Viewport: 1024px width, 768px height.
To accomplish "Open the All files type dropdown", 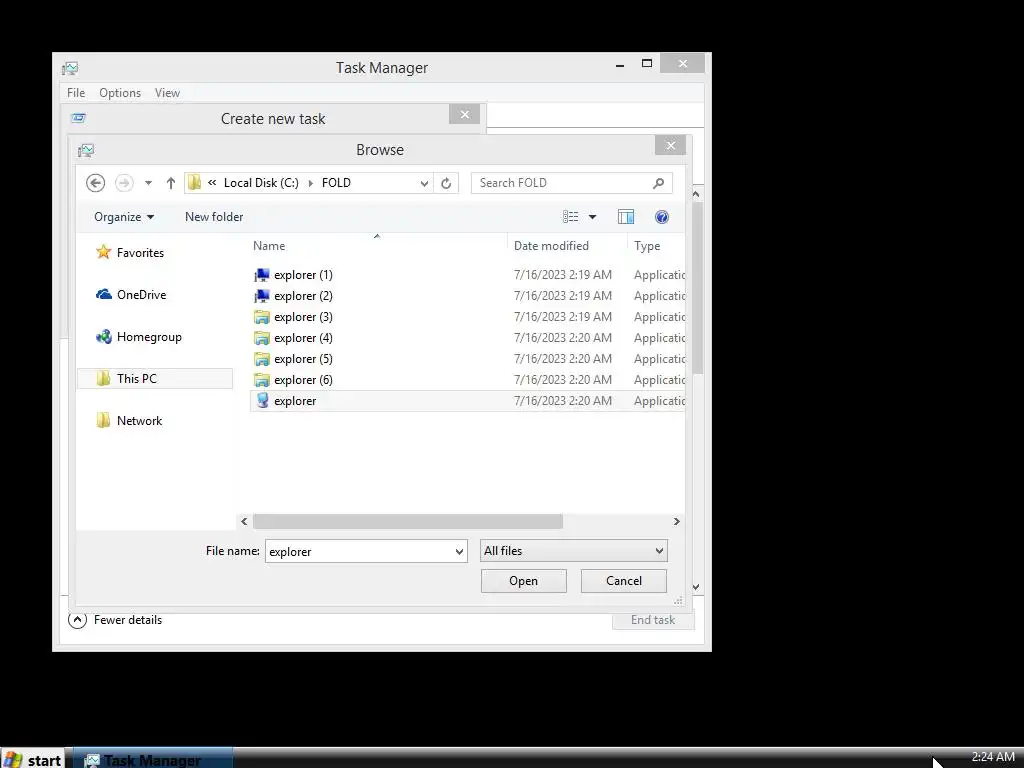I will 573,551.
